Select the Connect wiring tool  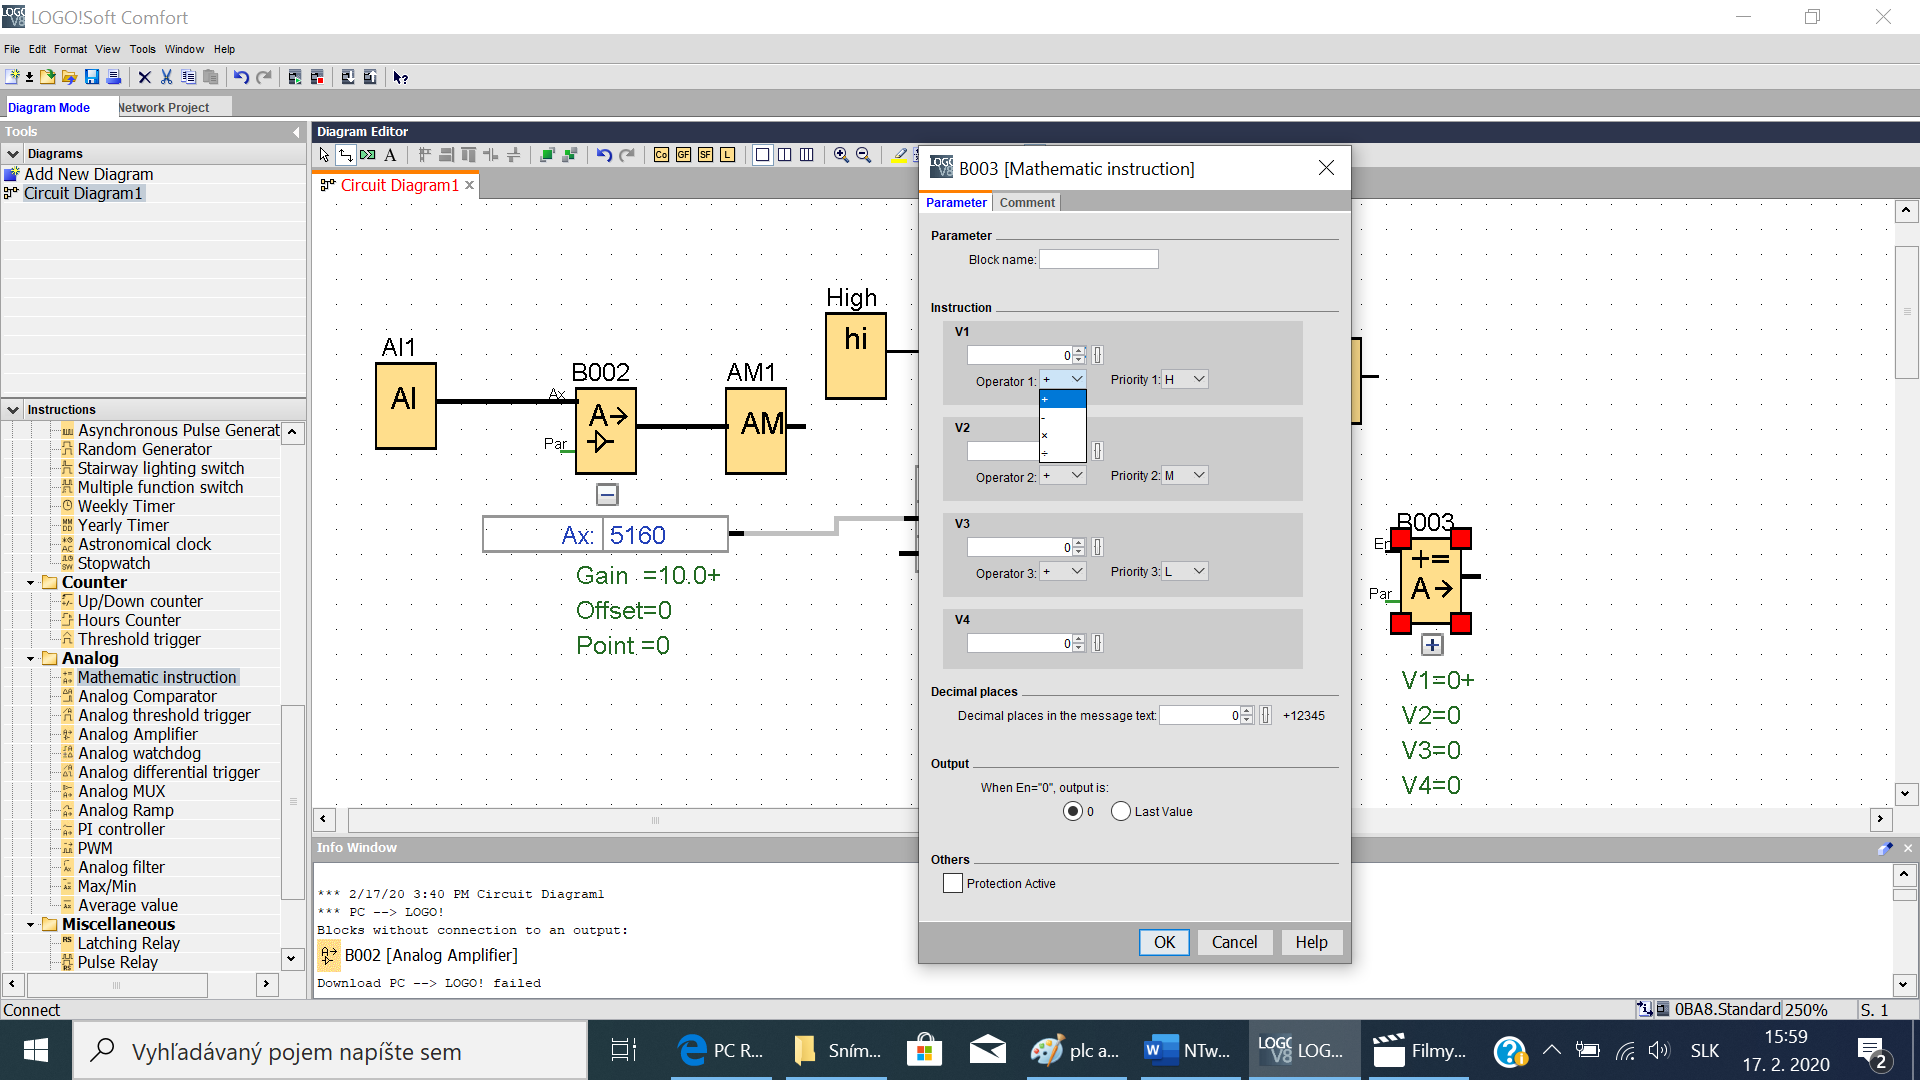(x=346, y=155)
